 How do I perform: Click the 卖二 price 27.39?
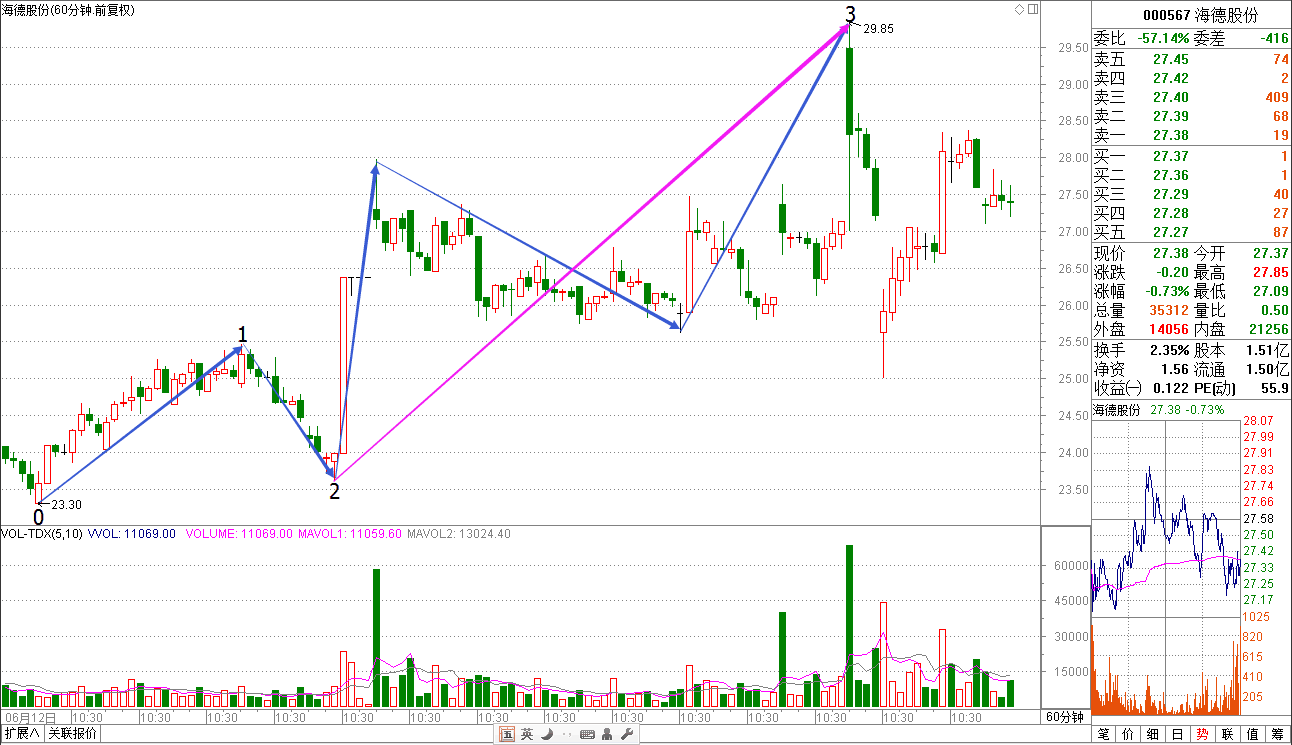1170,116
